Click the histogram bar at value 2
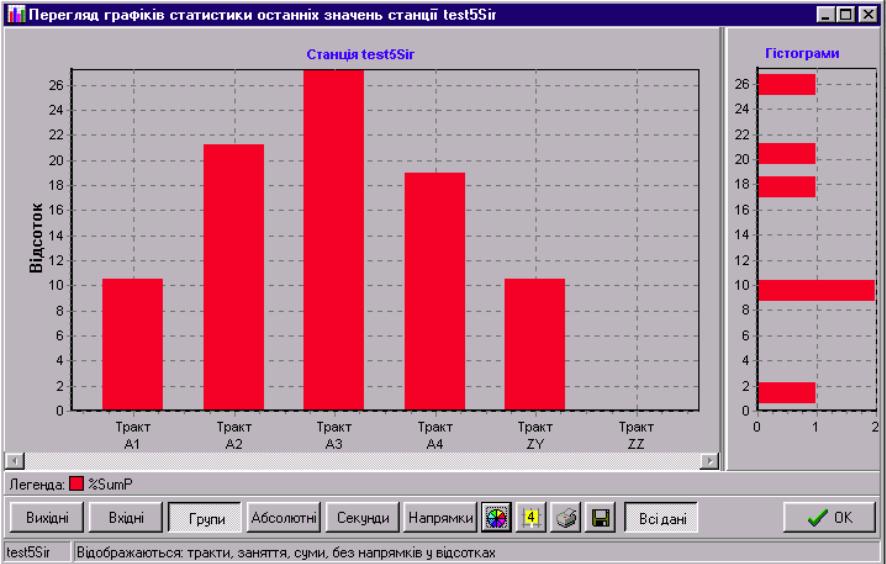This screenshot has width=886, height=564. pos(787,393)
